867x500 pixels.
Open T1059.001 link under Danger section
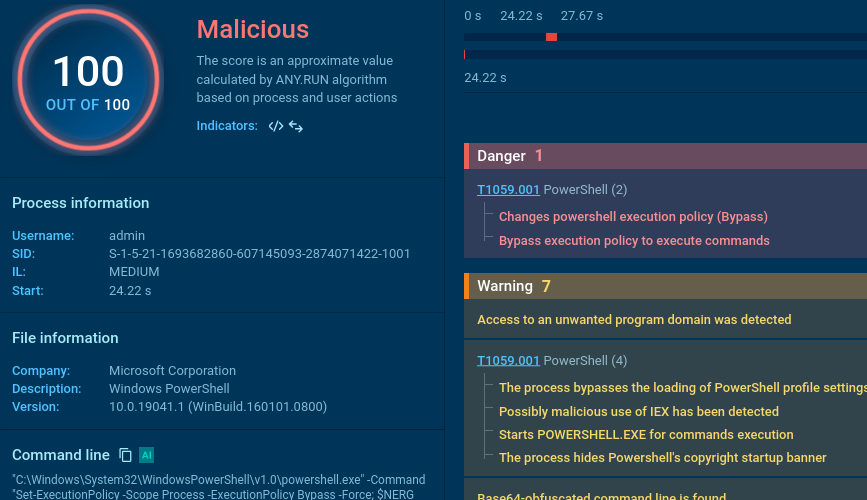pyautogui.click(x=508, y=190)
